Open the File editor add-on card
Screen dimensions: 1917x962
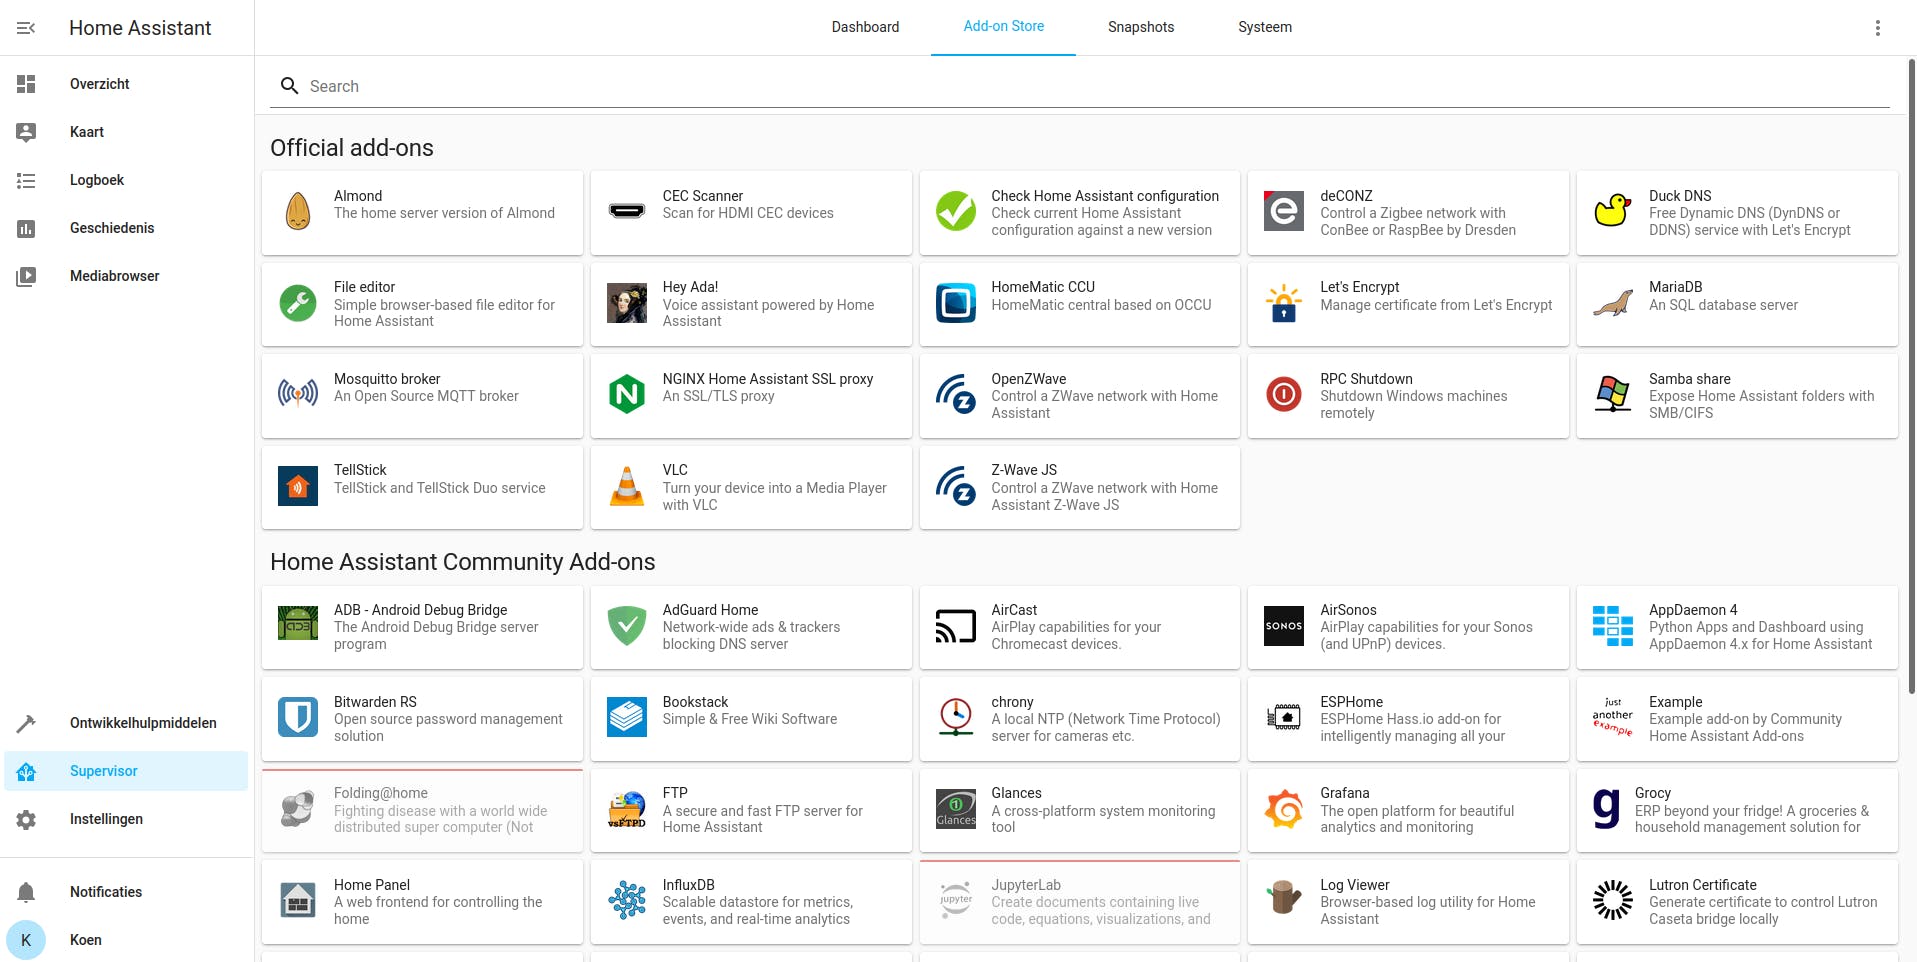(x=422, y=304)
